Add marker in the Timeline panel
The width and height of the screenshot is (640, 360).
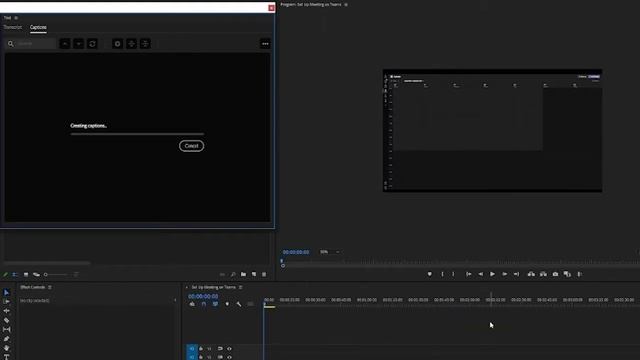point(227,304)
